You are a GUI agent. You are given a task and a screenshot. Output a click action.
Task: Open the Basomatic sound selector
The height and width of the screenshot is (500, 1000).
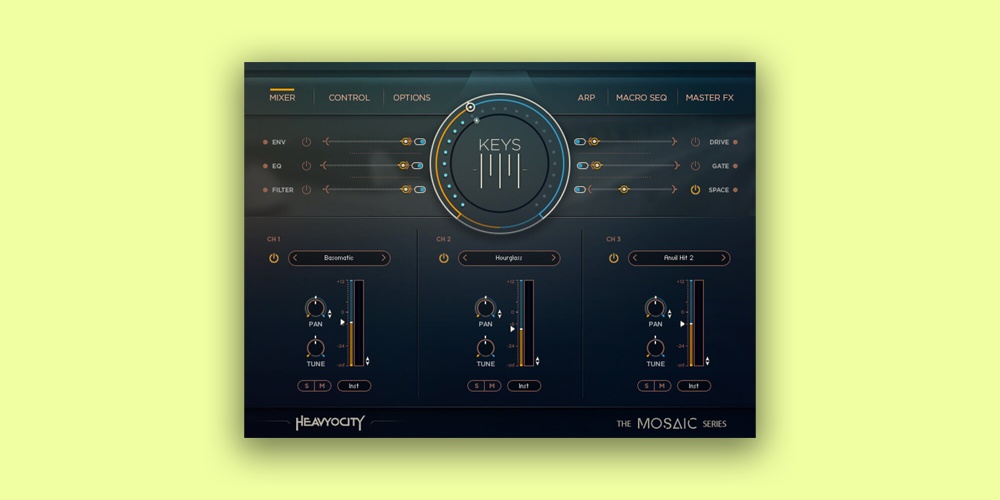click(x=339, y=258)
